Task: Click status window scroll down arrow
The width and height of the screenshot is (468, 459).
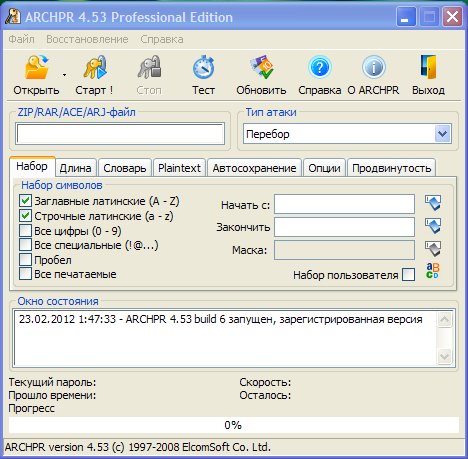Action: [445, 356]
